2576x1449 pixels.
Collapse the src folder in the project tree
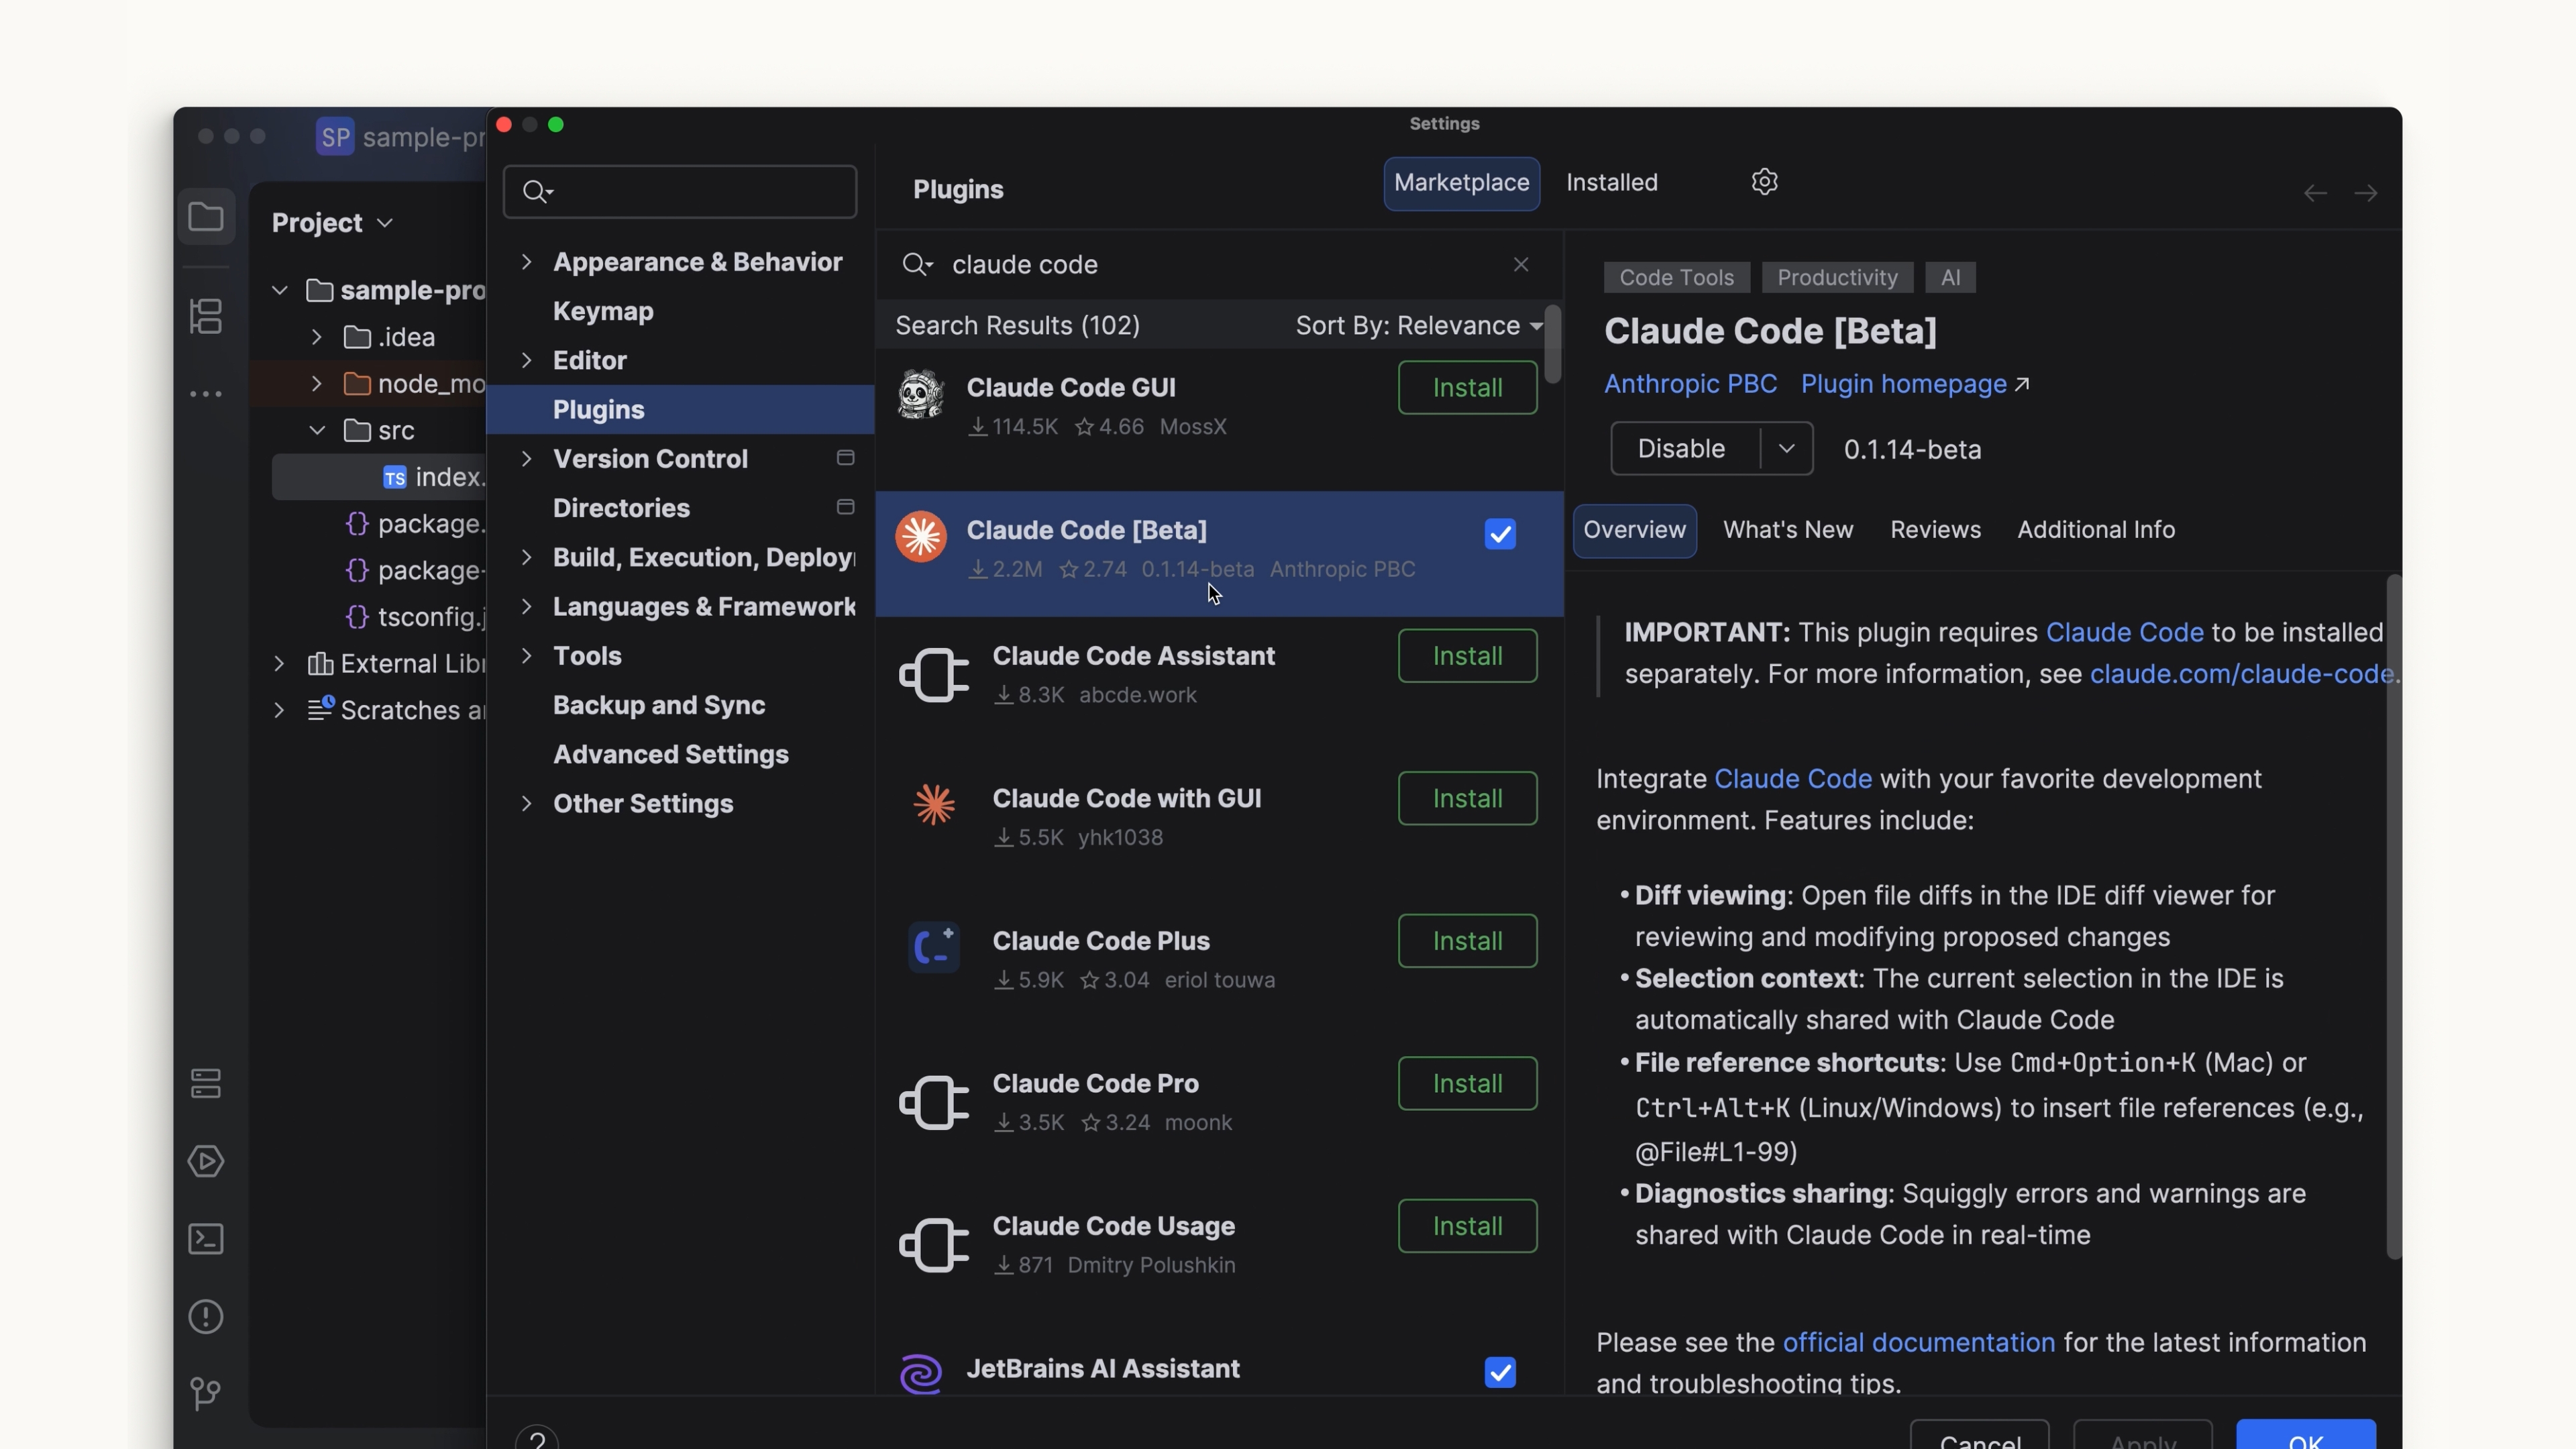tap(318, 430)
